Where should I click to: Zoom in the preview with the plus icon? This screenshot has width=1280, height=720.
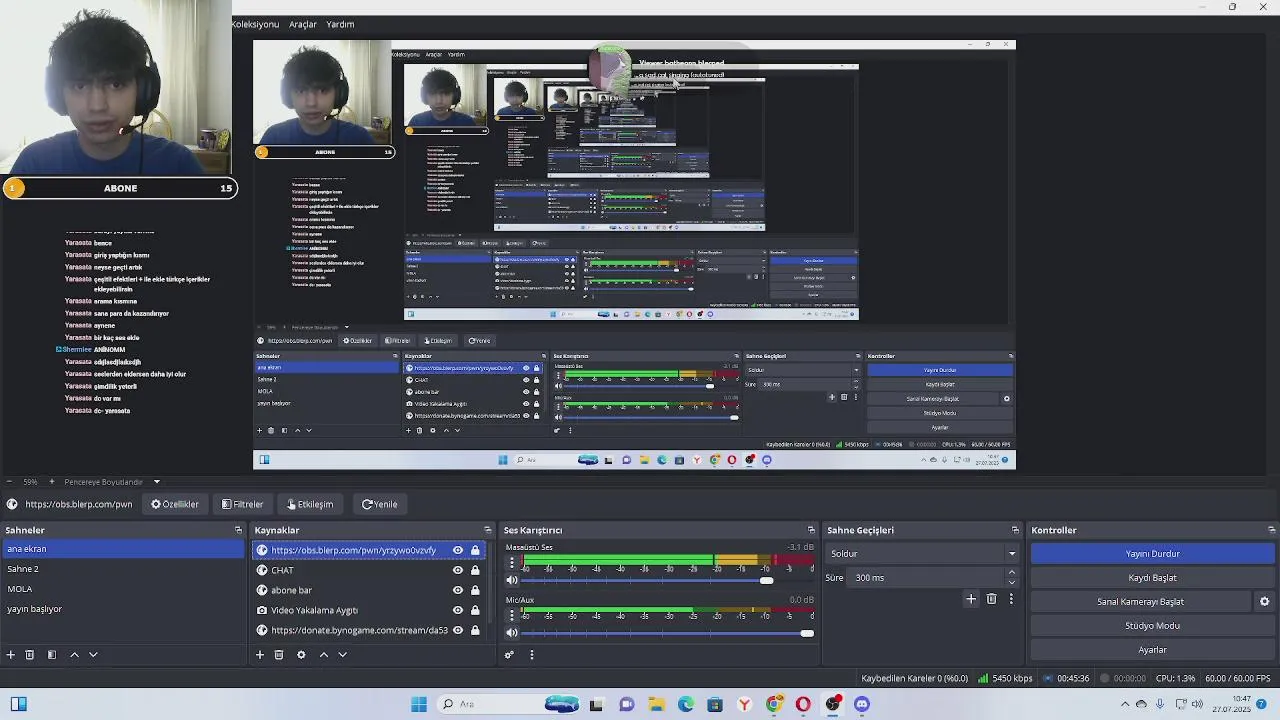(x=52, y=482)
